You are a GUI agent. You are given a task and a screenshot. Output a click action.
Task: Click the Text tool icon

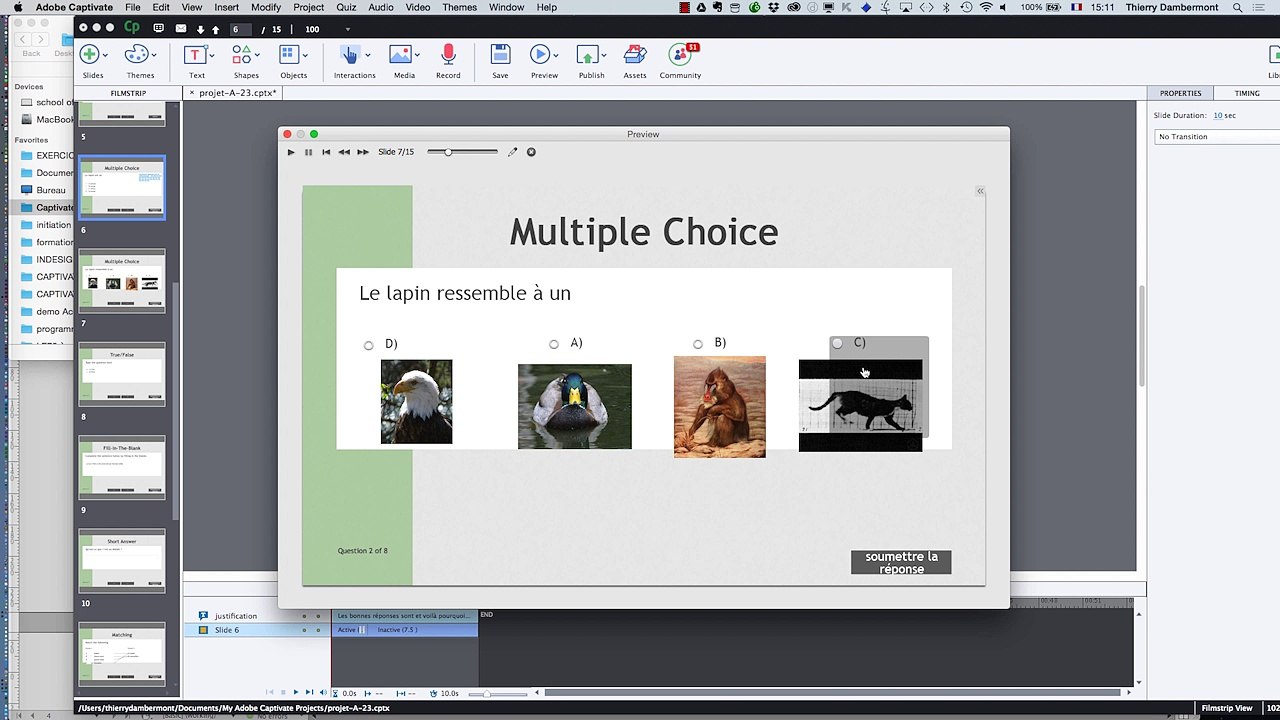[x=195, y=55]
